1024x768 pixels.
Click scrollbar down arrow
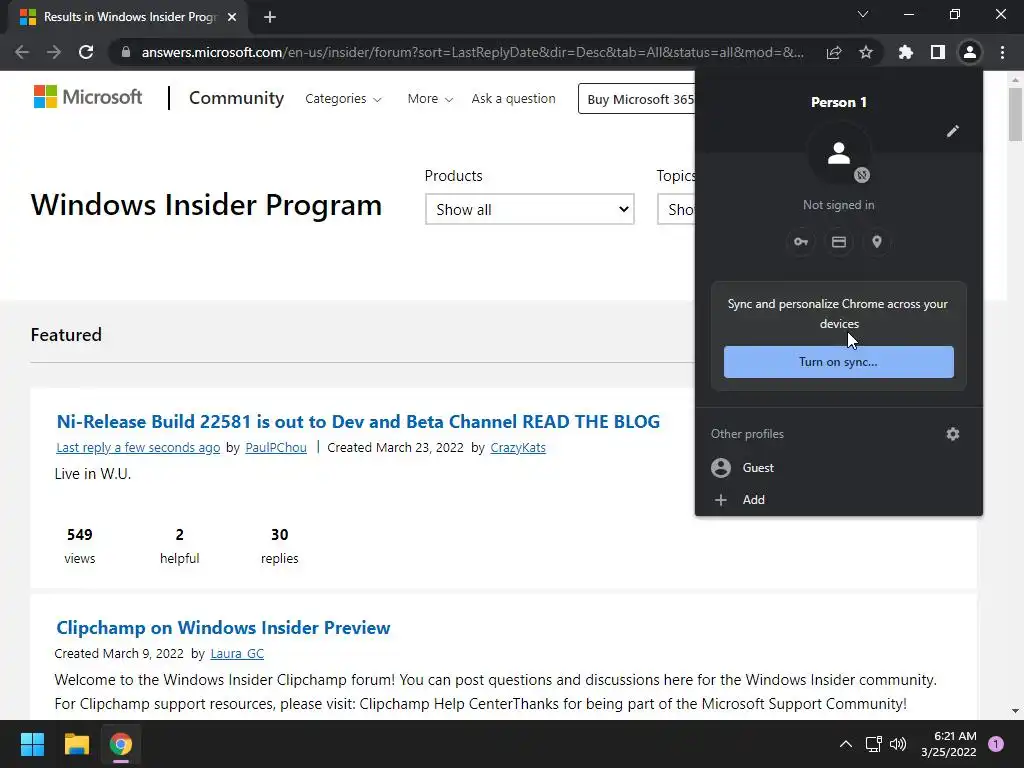pos(1015,711)
